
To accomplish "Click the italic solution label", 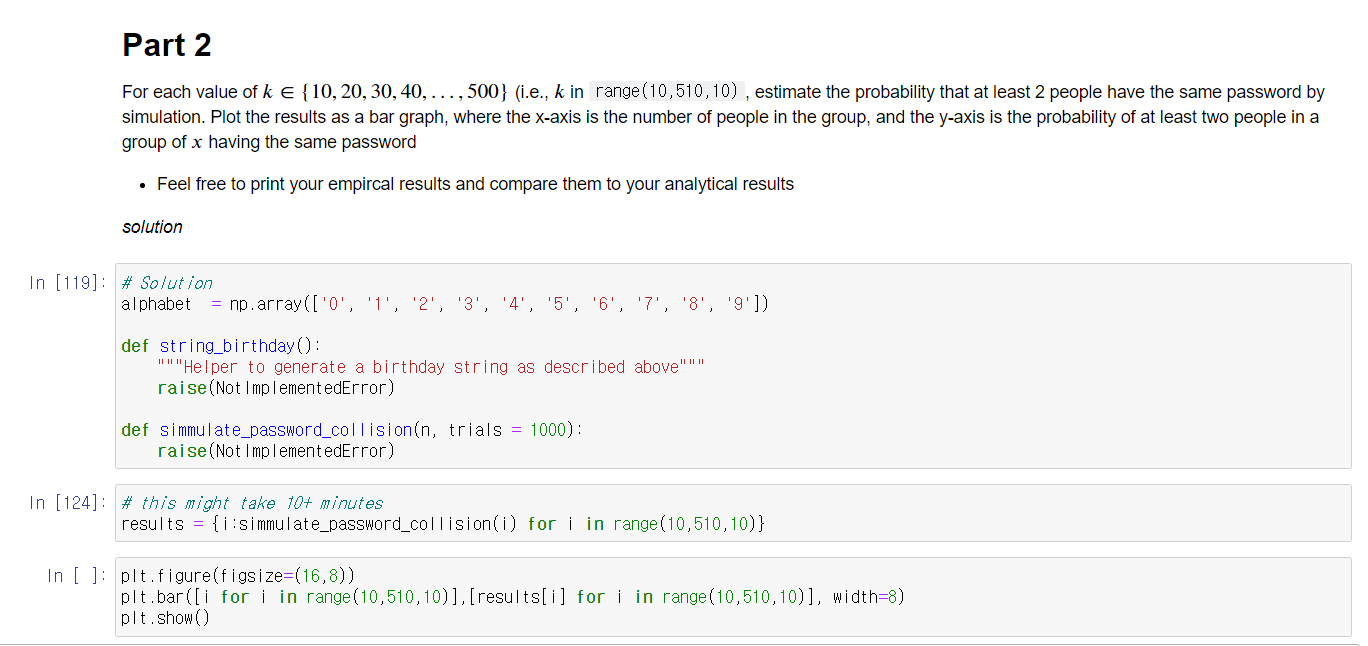I will 151,226.
